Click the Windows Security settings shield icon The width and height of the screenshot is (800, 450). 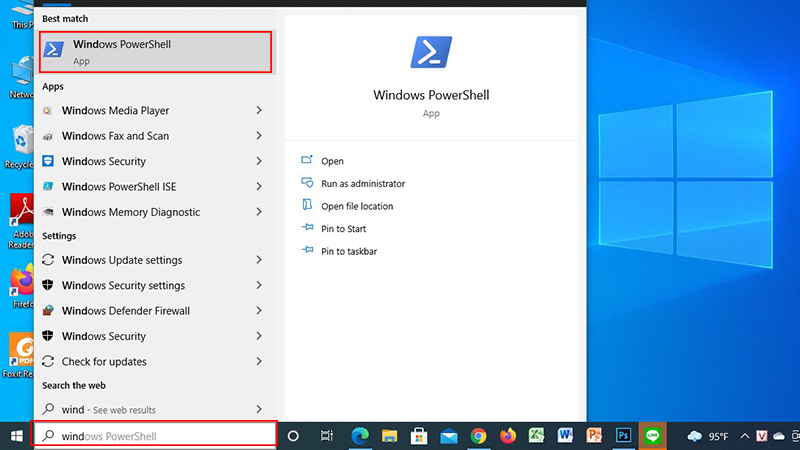[x=48, y=285]
